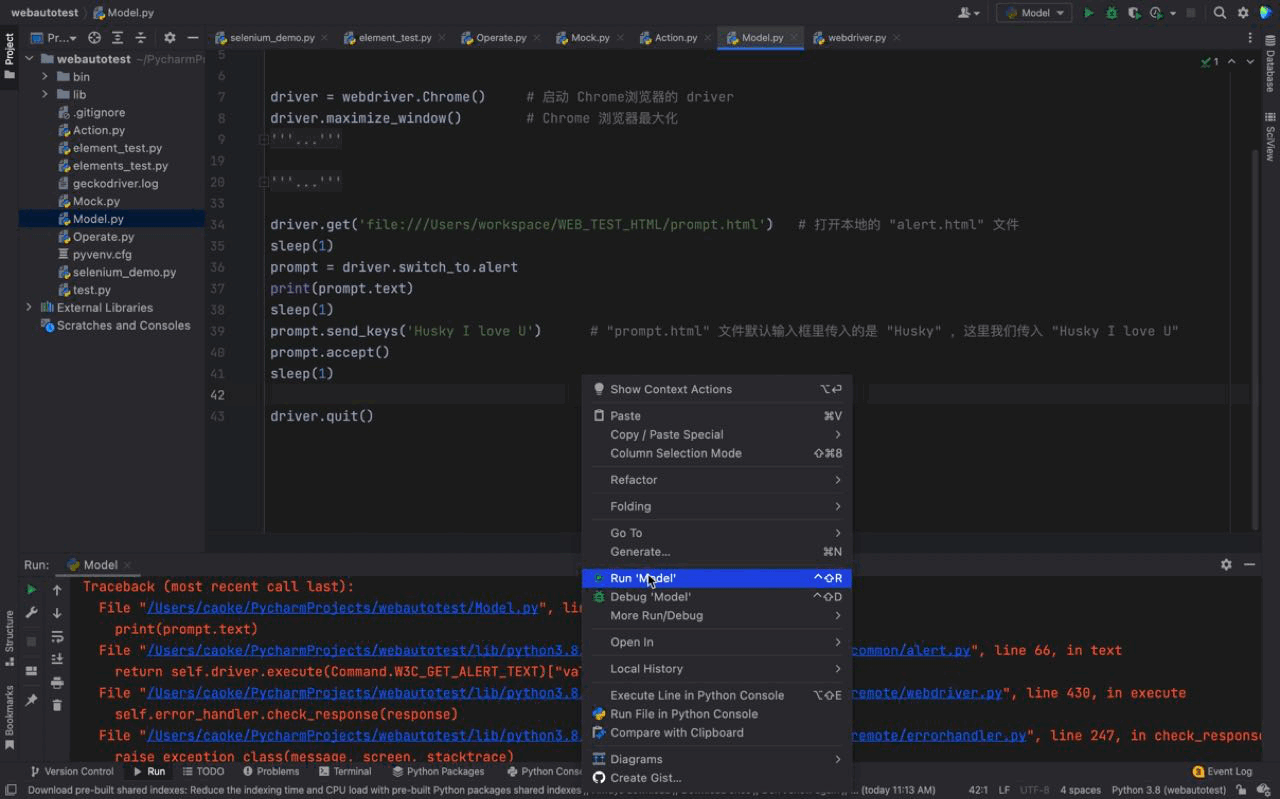Open Version Control tool window
This screenshot has width=1280, height=799.
72,771
